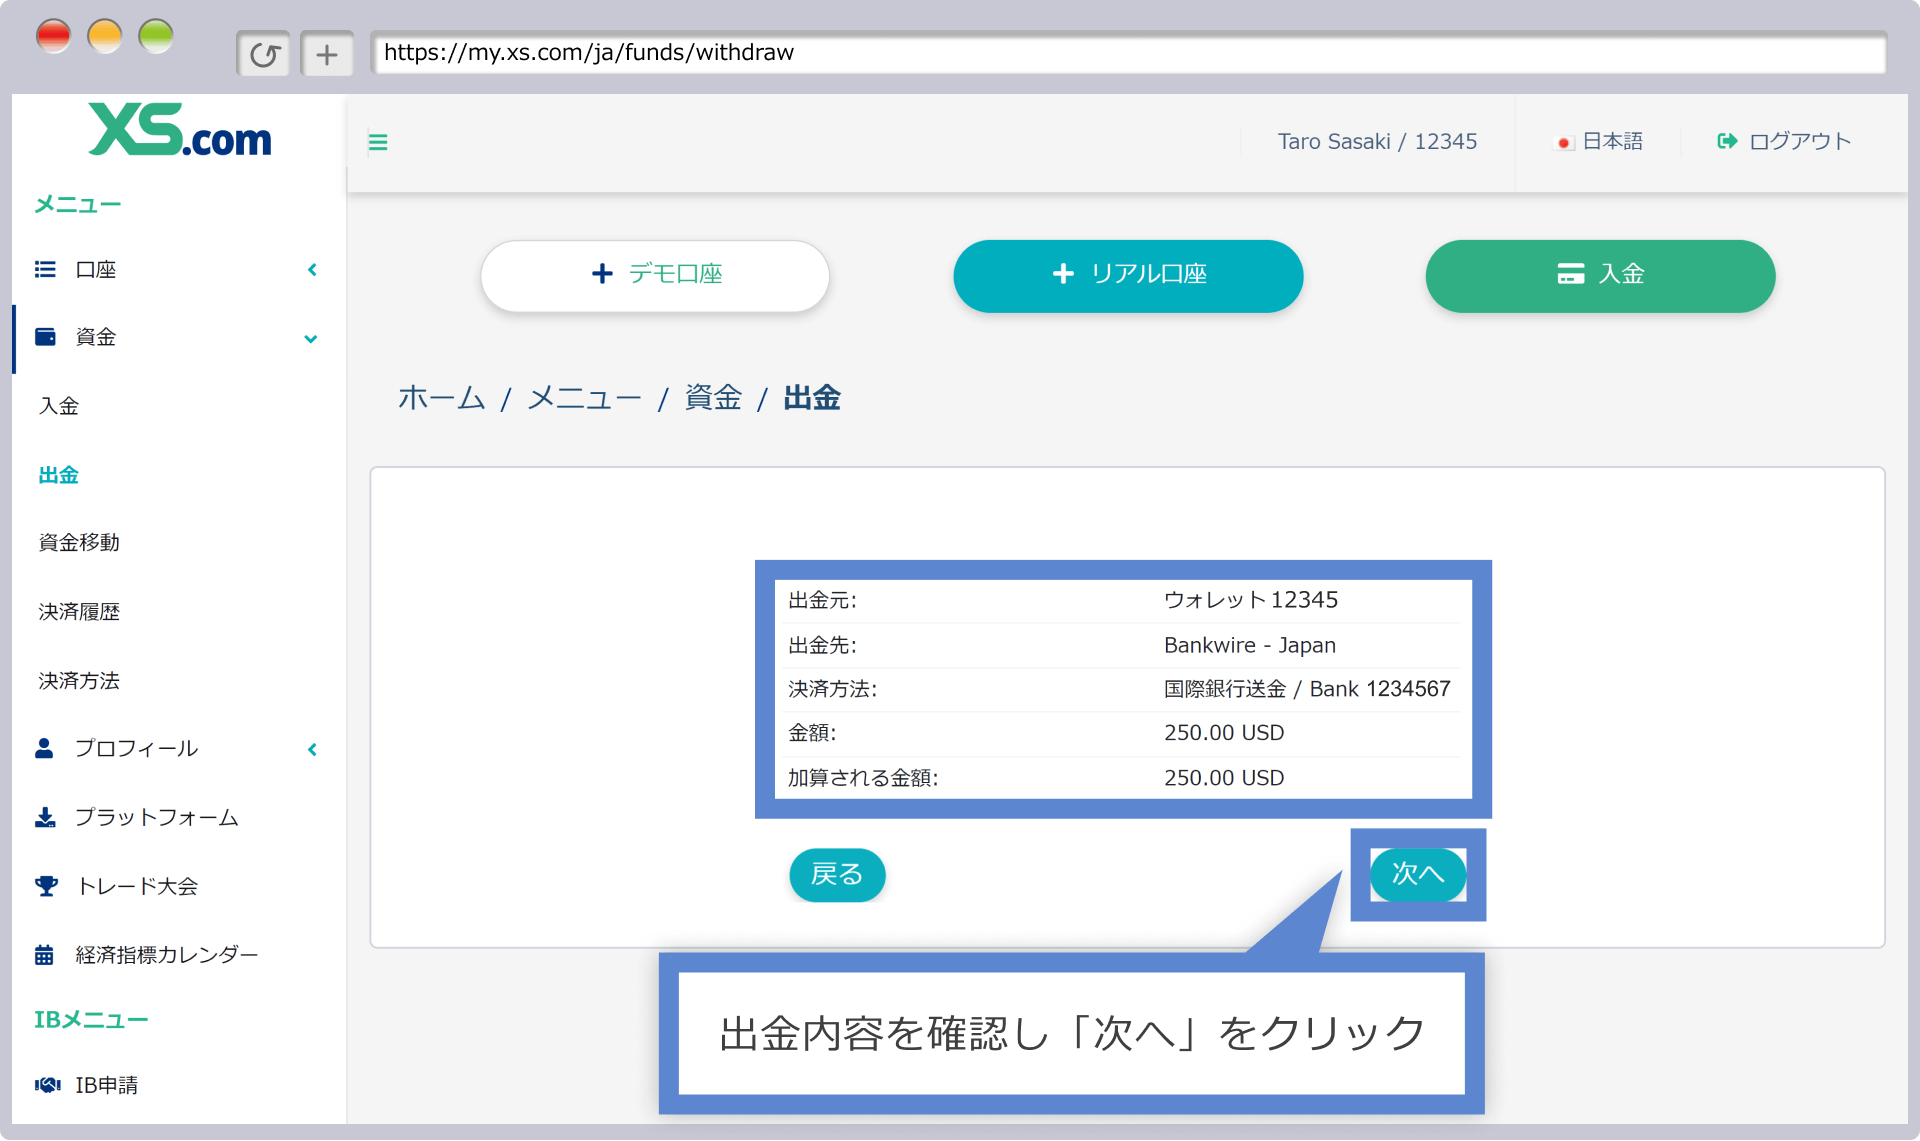Viewport: 1920px width, 1141px height.
Task: Click the trophy icon beside トレード大会
Action: (46, 886)
